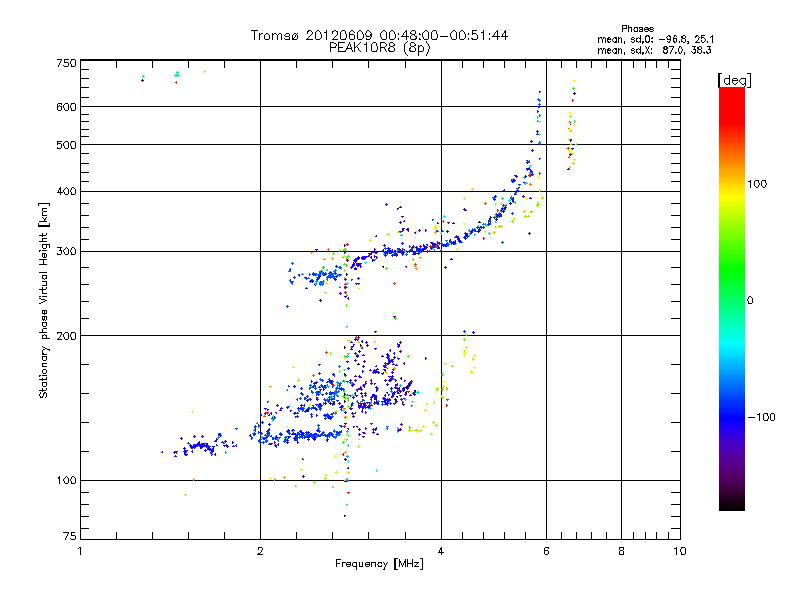Click the 'Stationary phase Virtual Height [km]' label
Image resolution: width=800 pixels, height=600 pixels.
(43, 300)
